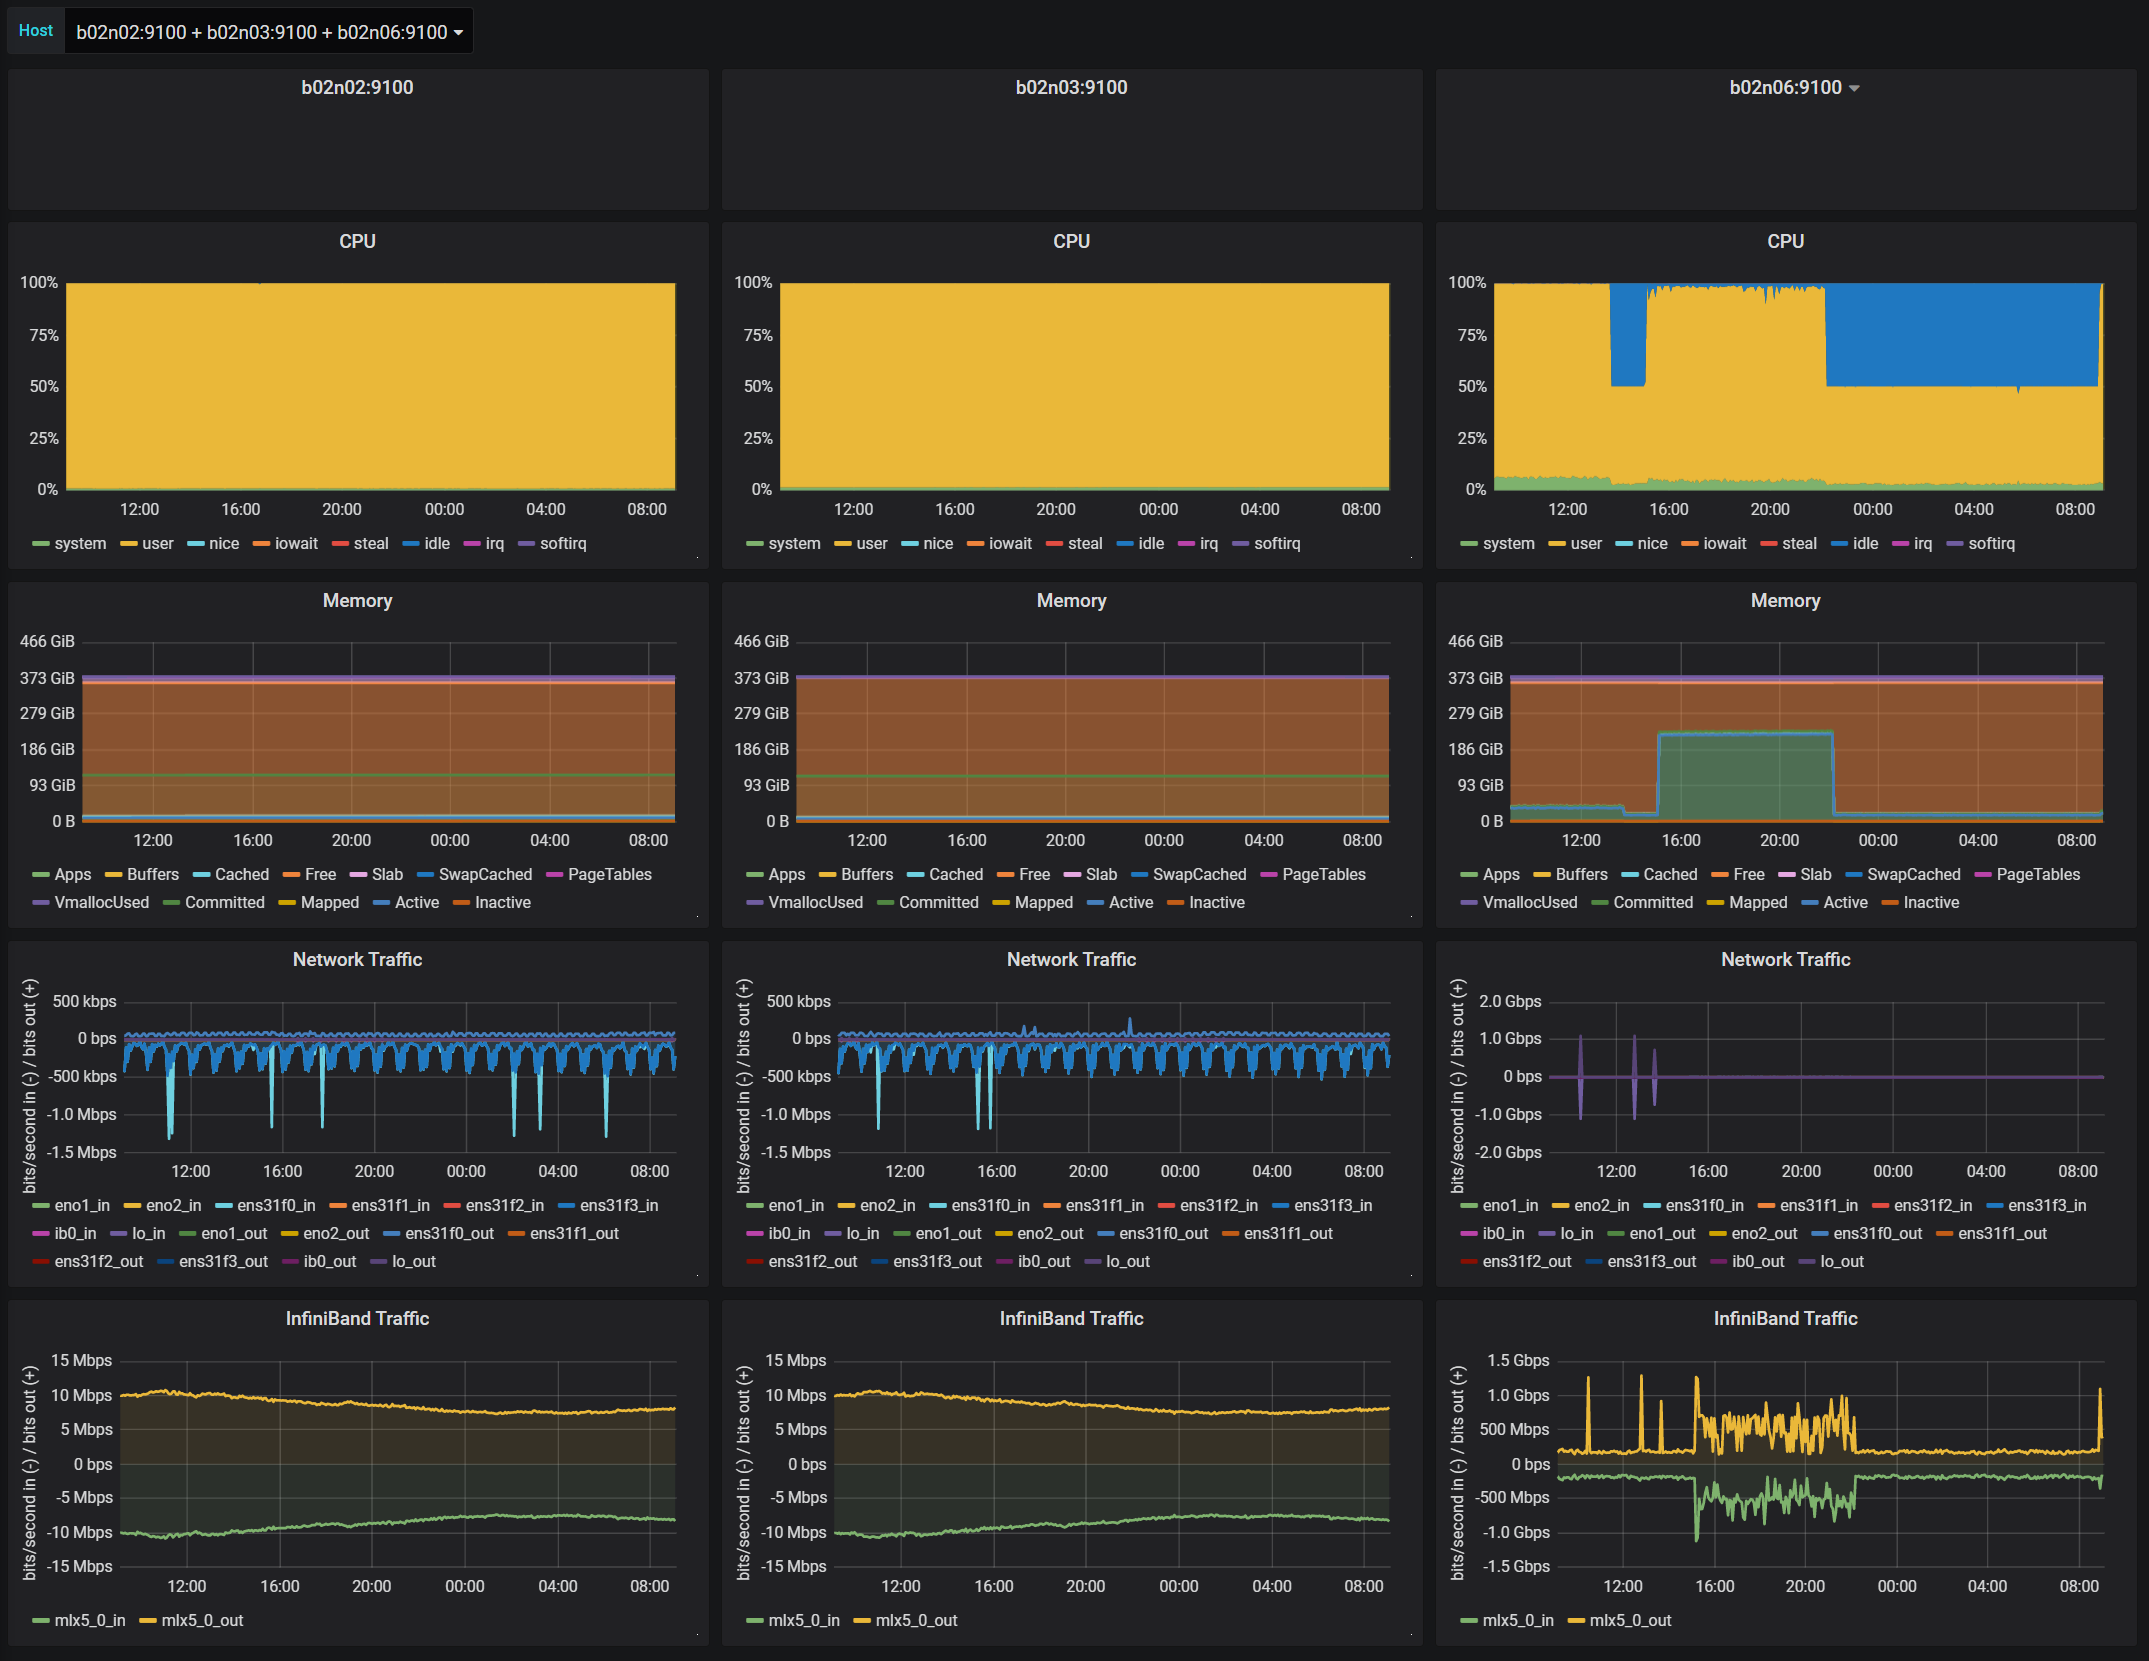Image resolution: width=2149 pixels, height=1661 pixels.
Task: Click the b02n02 InfiniBand Traffic panel title
Action: coord(357,1318)
